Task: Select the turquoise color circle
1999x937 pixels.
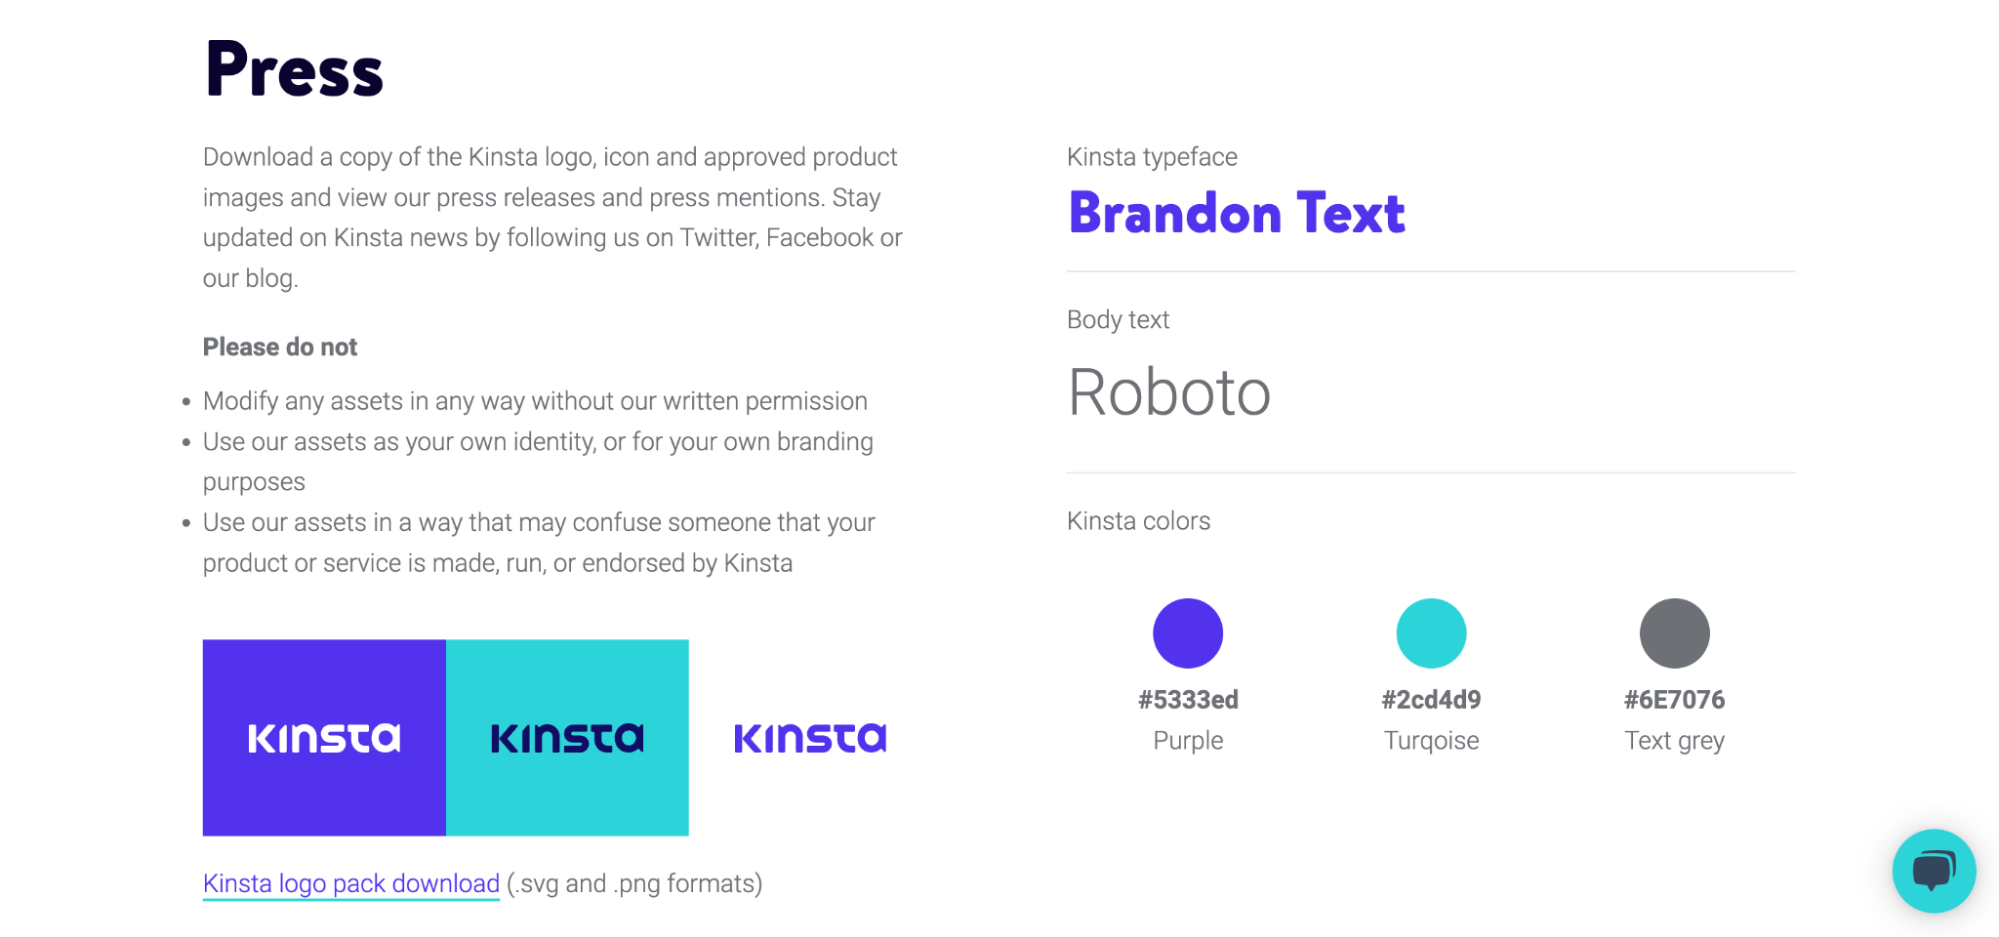Action: pos(1432,632)
